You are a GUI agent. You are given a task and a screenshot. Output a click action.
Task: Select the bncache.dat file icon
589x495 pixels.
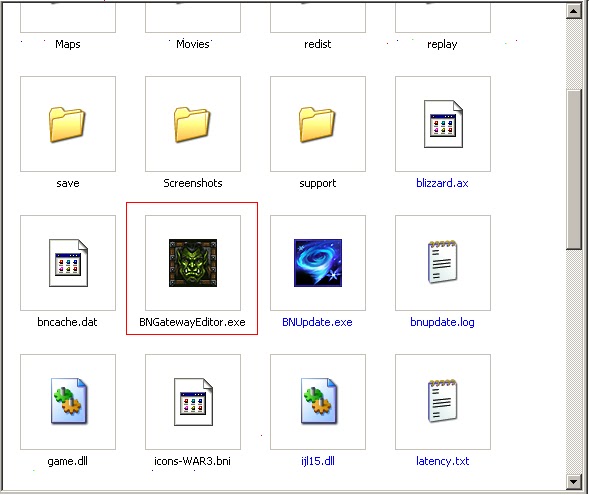click(68, 263)
